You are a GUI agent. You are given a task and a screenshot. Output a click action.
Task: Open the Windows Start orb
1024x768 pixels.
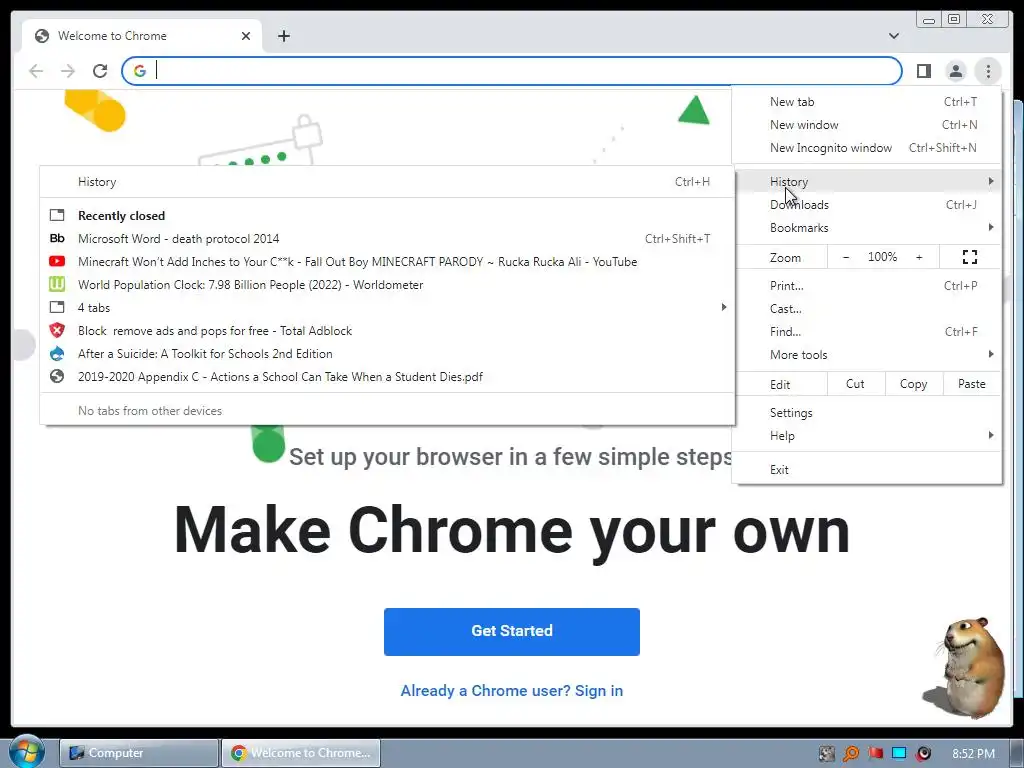click(26, 752)
